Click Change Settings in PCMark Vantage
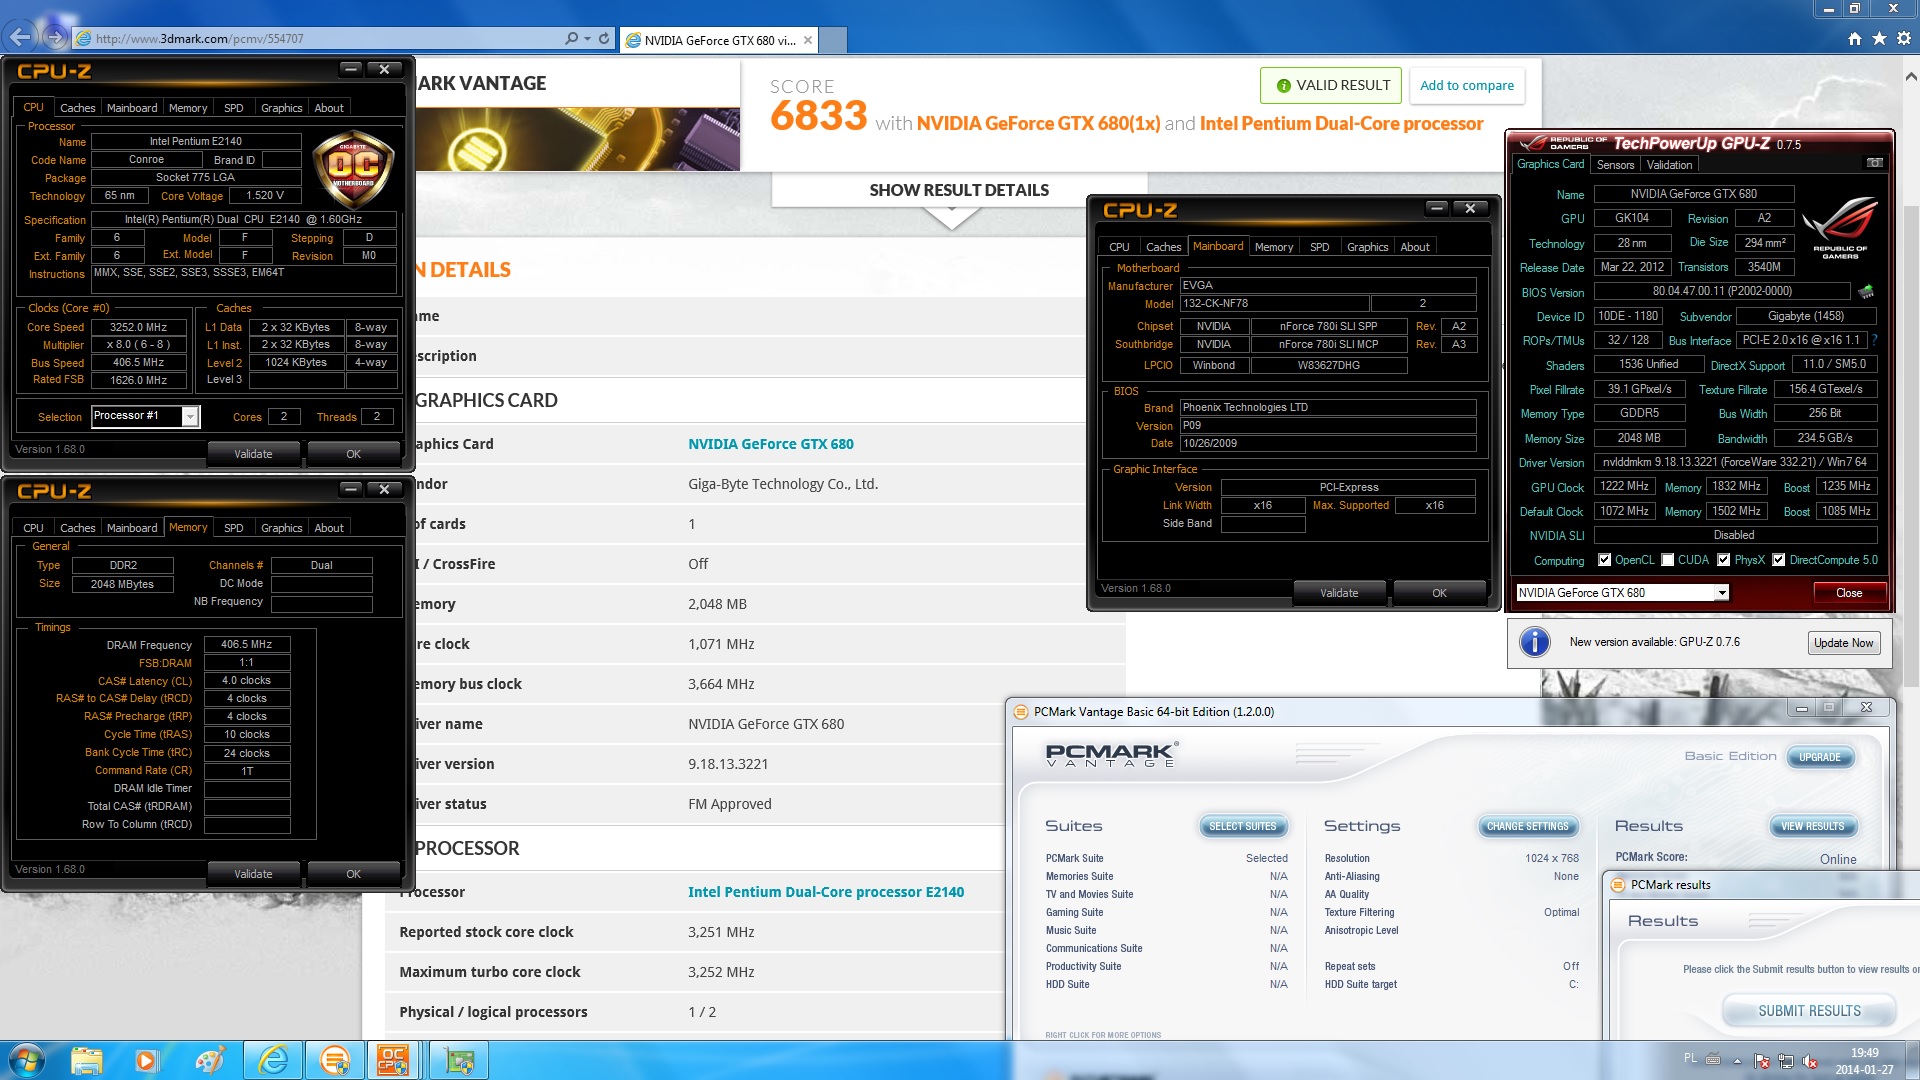Image resolution: width=1920 pixels, height=1080 pixels. pos(1527,826)
